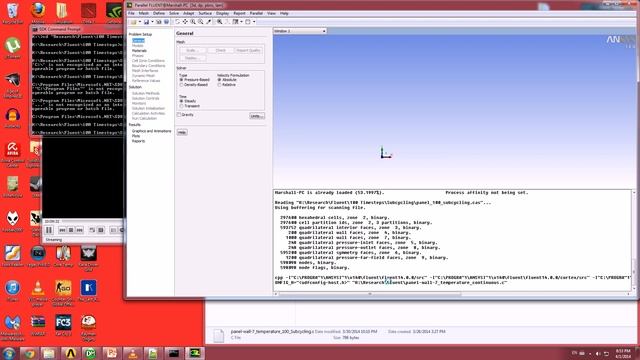Click the Recycle Bin desktop icon
The image size is (640, 360).
point(13,13)
